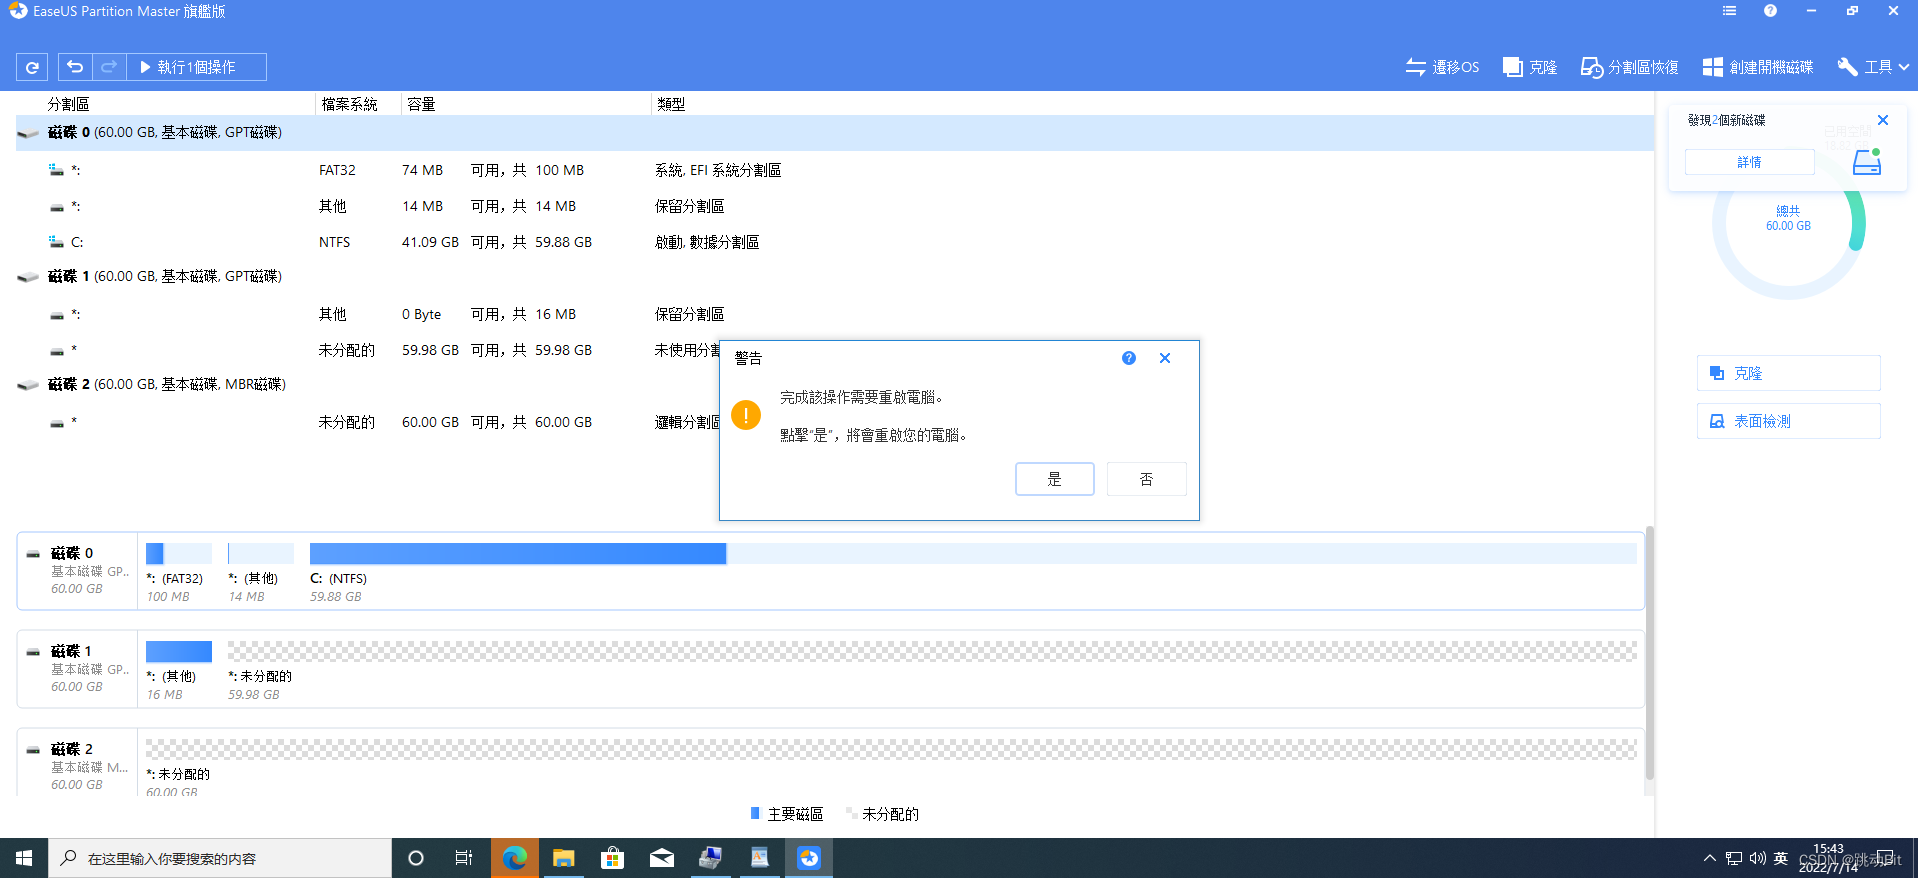Click the disk map vertical scrollbar
This screenshot has height=878, width=1918.
(x=1650, y=652)
